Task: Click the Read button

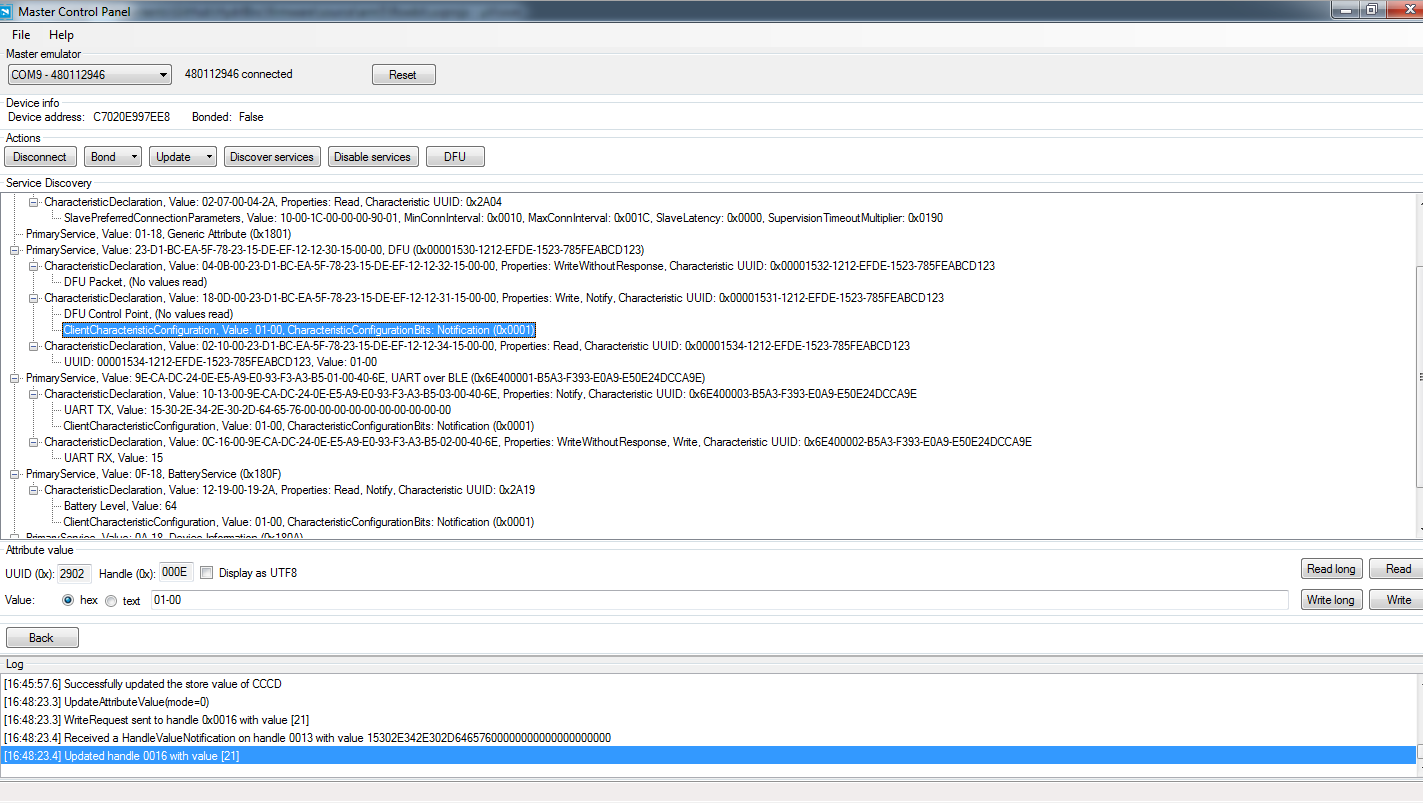Action: point(1398,569)
